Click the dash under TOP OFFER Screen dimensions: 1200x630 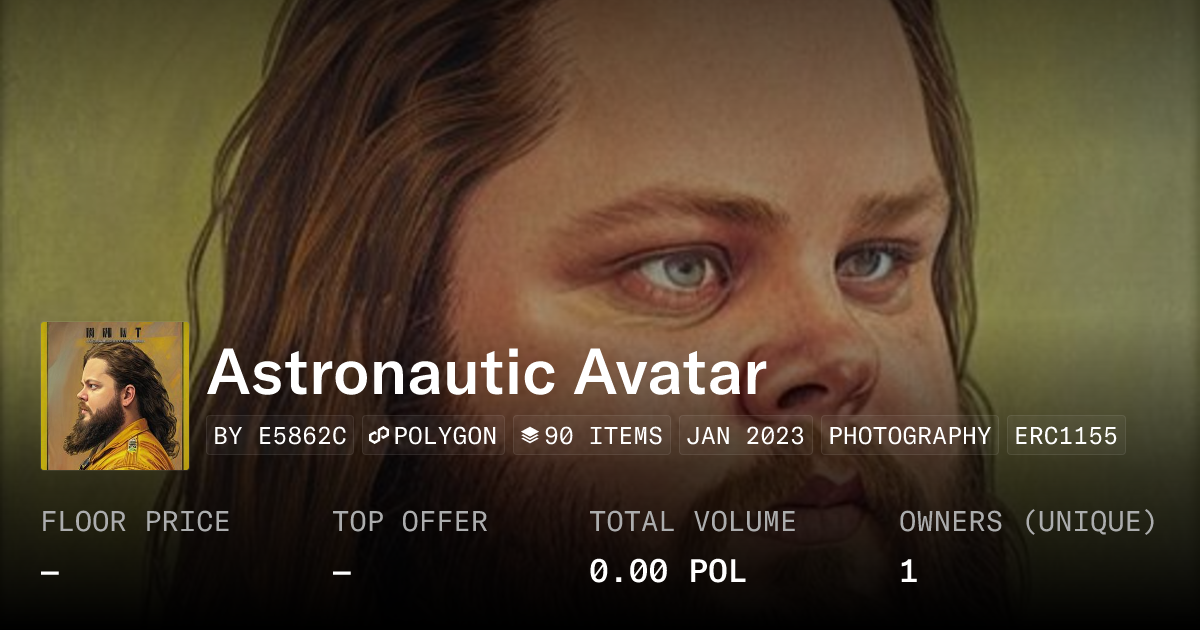[x=342, y=572]
